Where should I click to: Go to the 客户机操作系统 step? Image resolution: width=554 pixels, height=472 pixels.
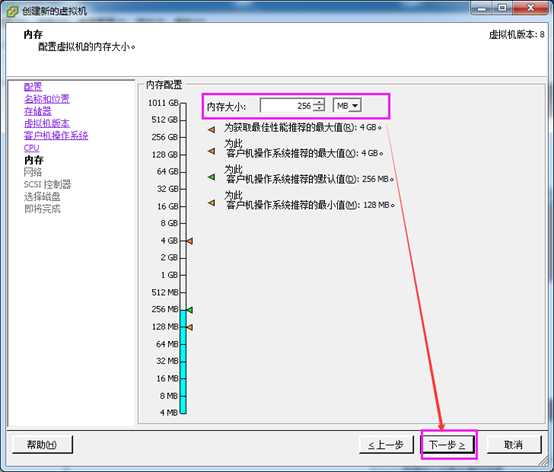56,135
